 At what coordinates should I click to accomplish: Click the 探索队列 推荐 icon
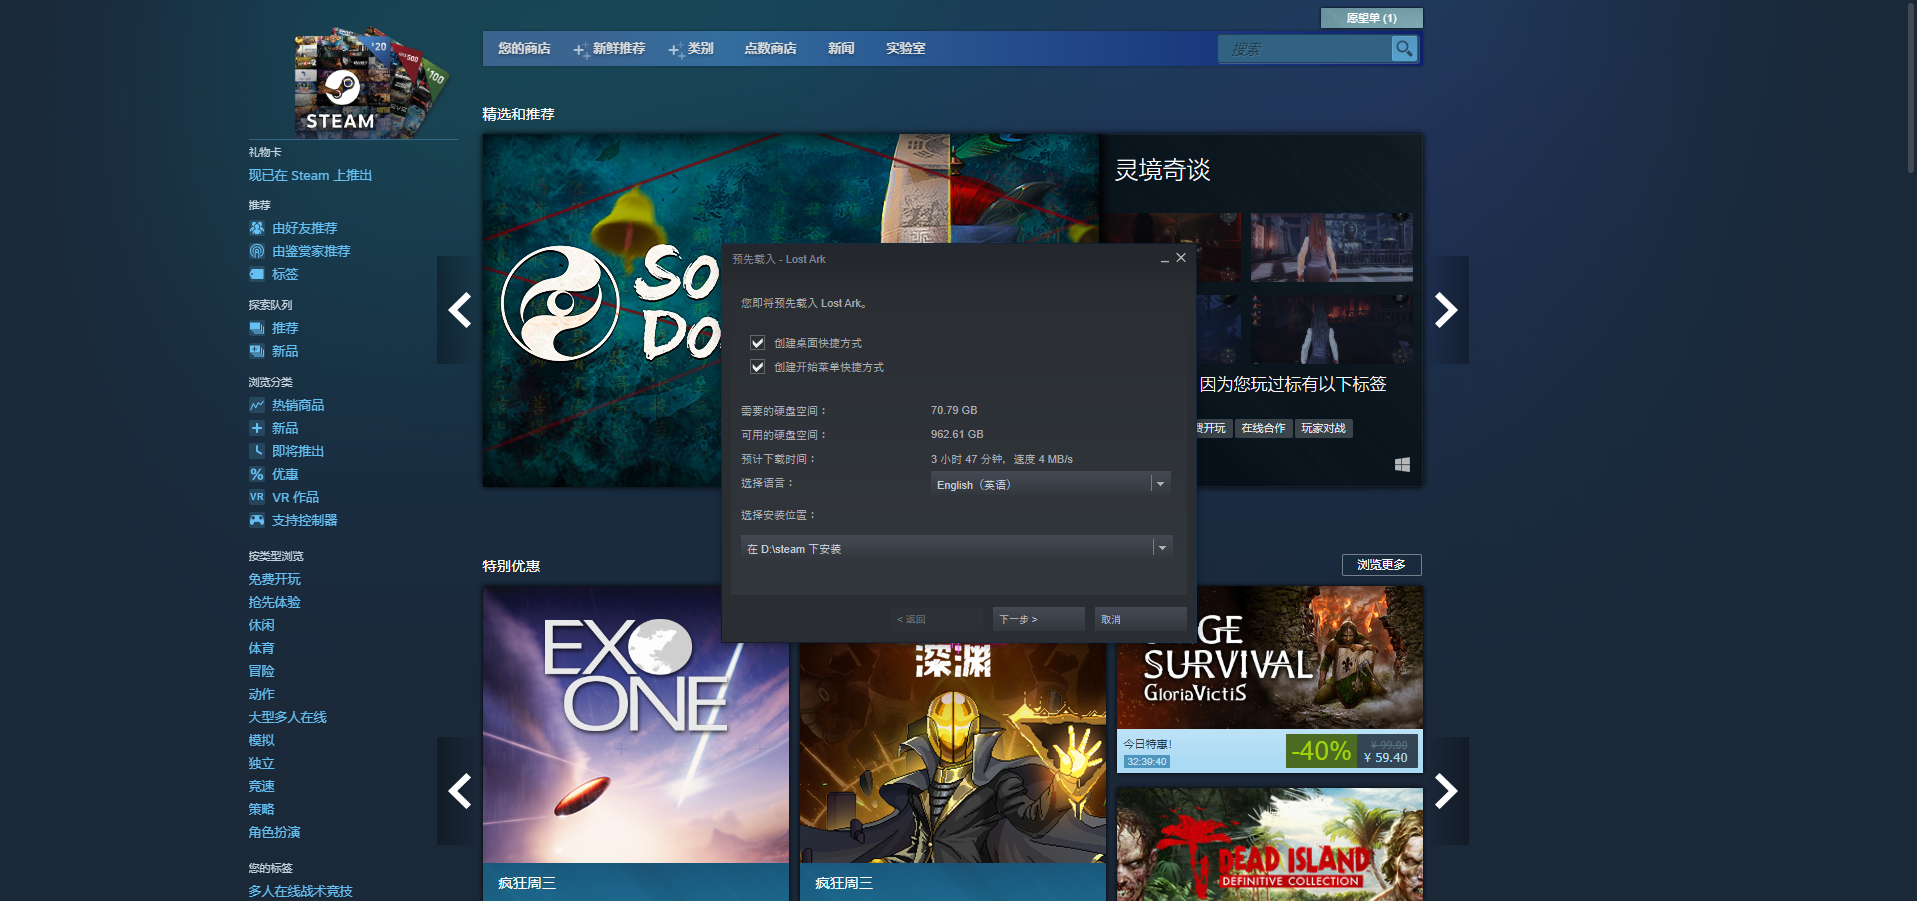tap(257, 328)
